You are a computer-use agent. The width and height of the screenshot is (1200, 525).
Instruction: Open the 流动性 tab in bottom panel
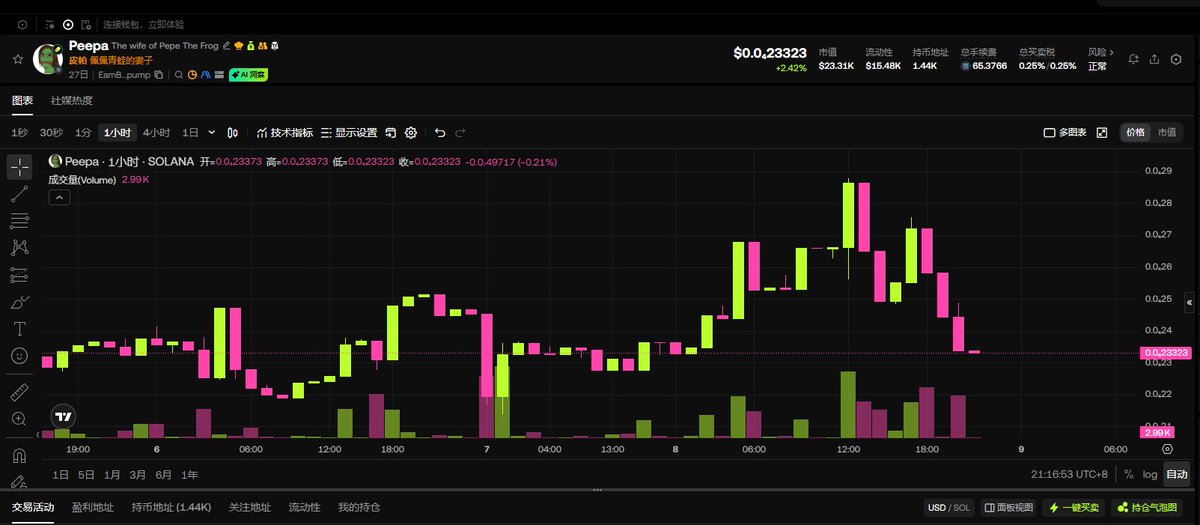click(x=304, y=507)
